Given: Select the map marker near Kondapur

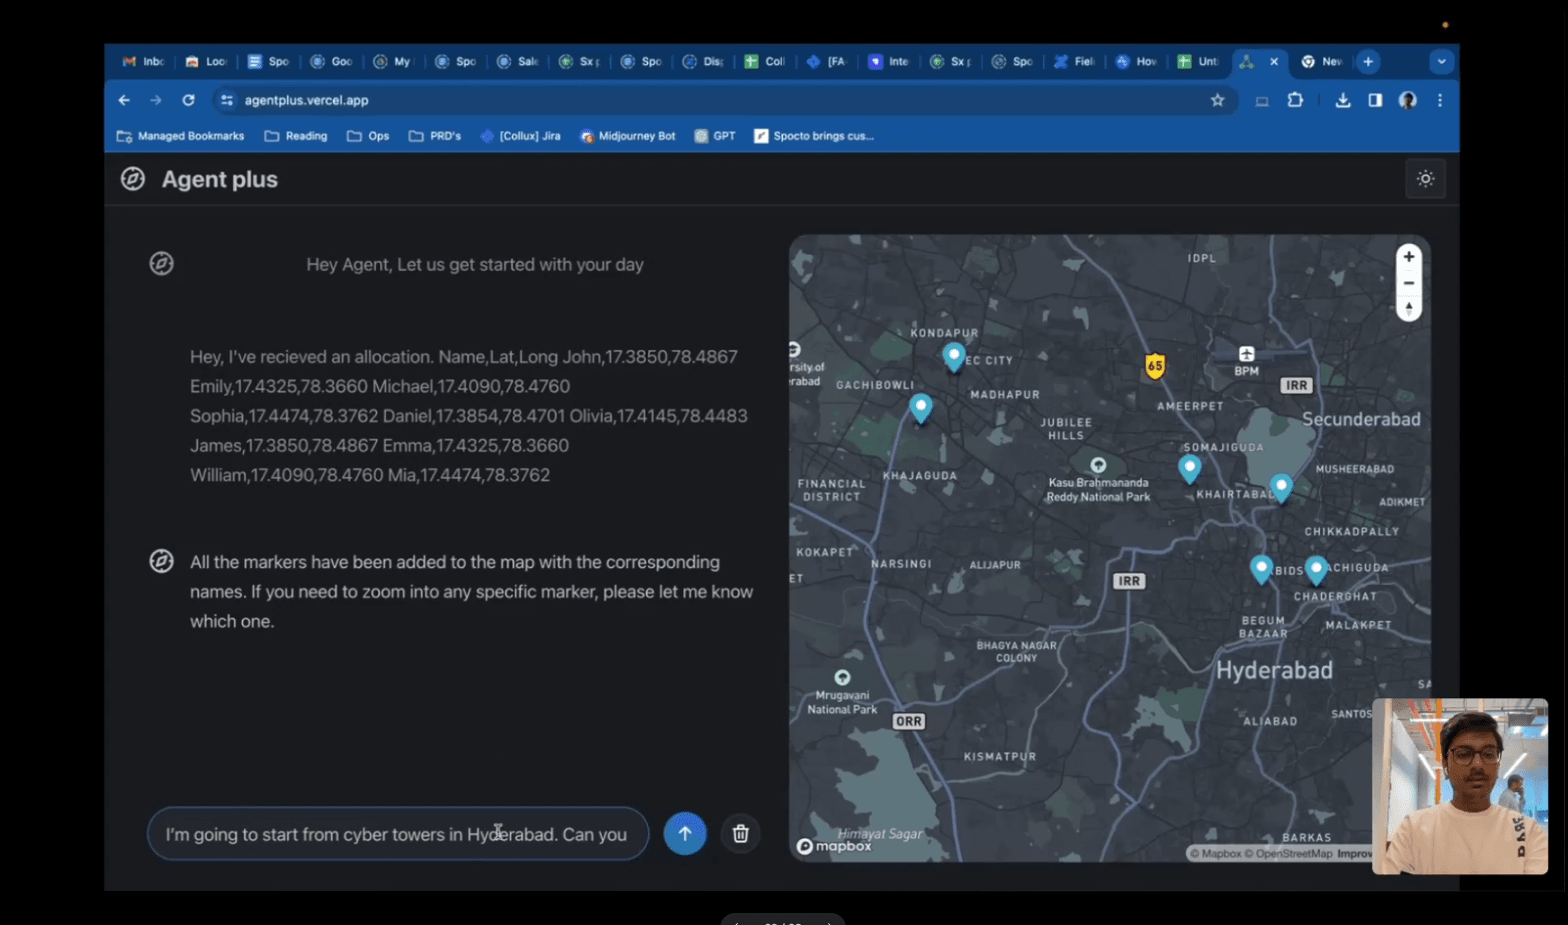Looking at the screenshot, I should (x=954, y=357).
